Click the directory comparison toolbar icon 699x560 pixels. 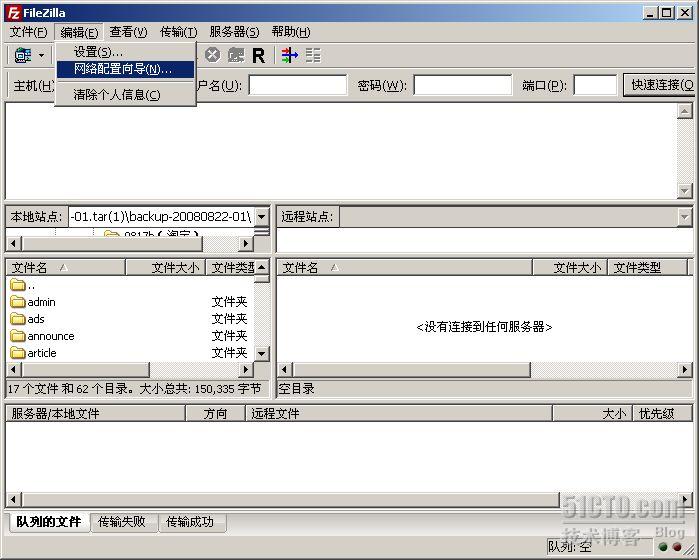313,55
